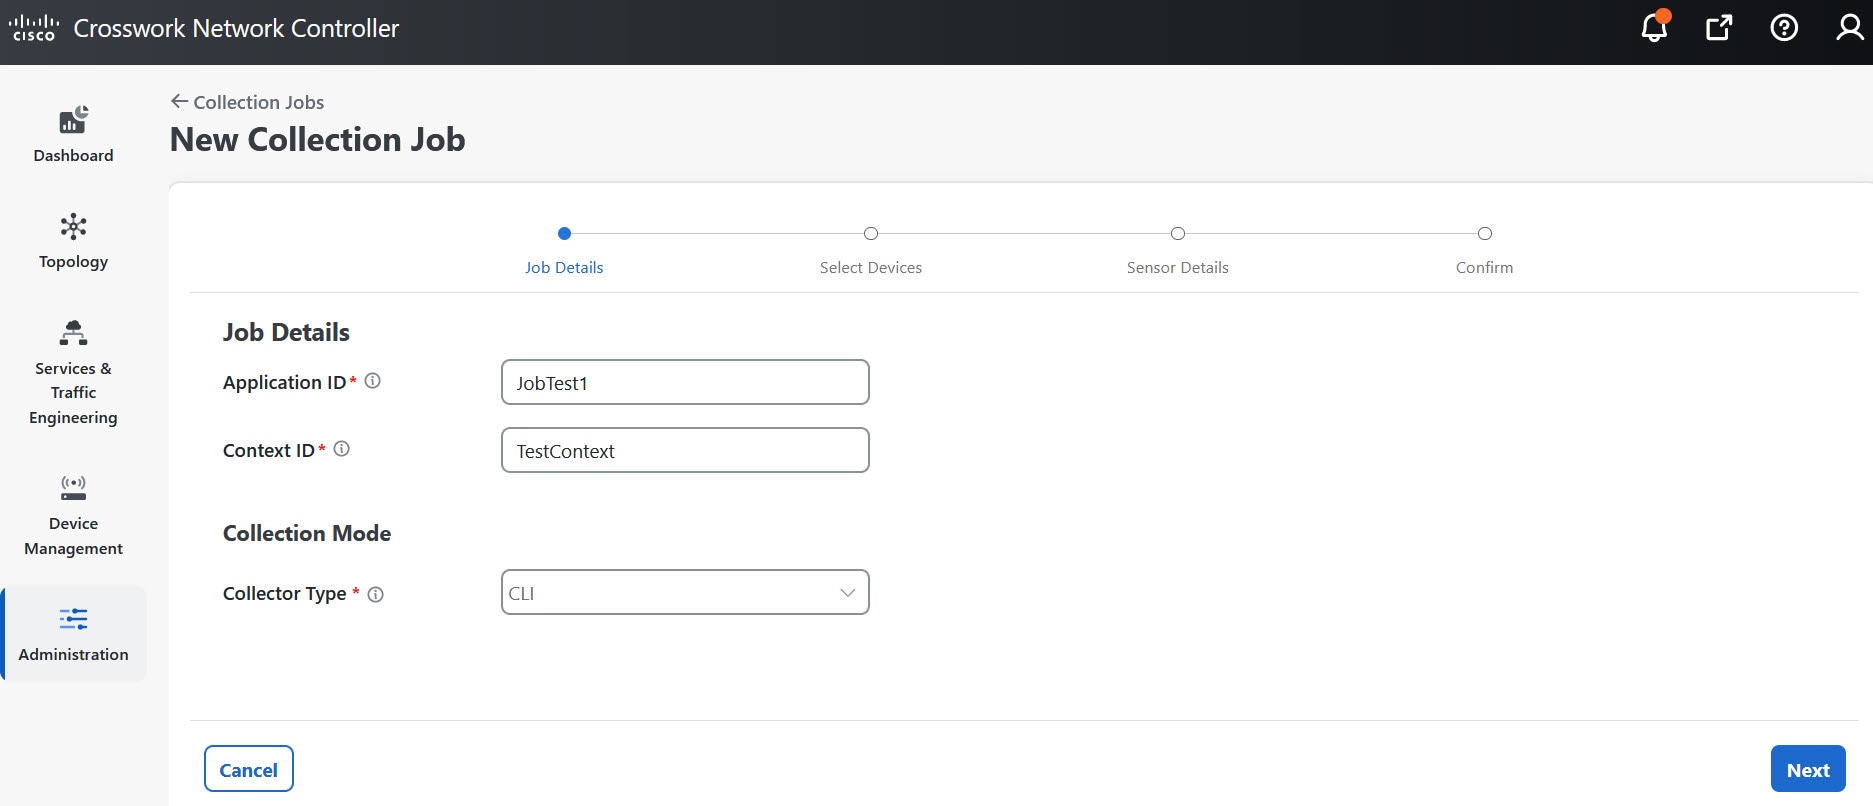Focus the Application ID field containing JobTest1
The image size is (1873, 806).
(x=685, y=382)
